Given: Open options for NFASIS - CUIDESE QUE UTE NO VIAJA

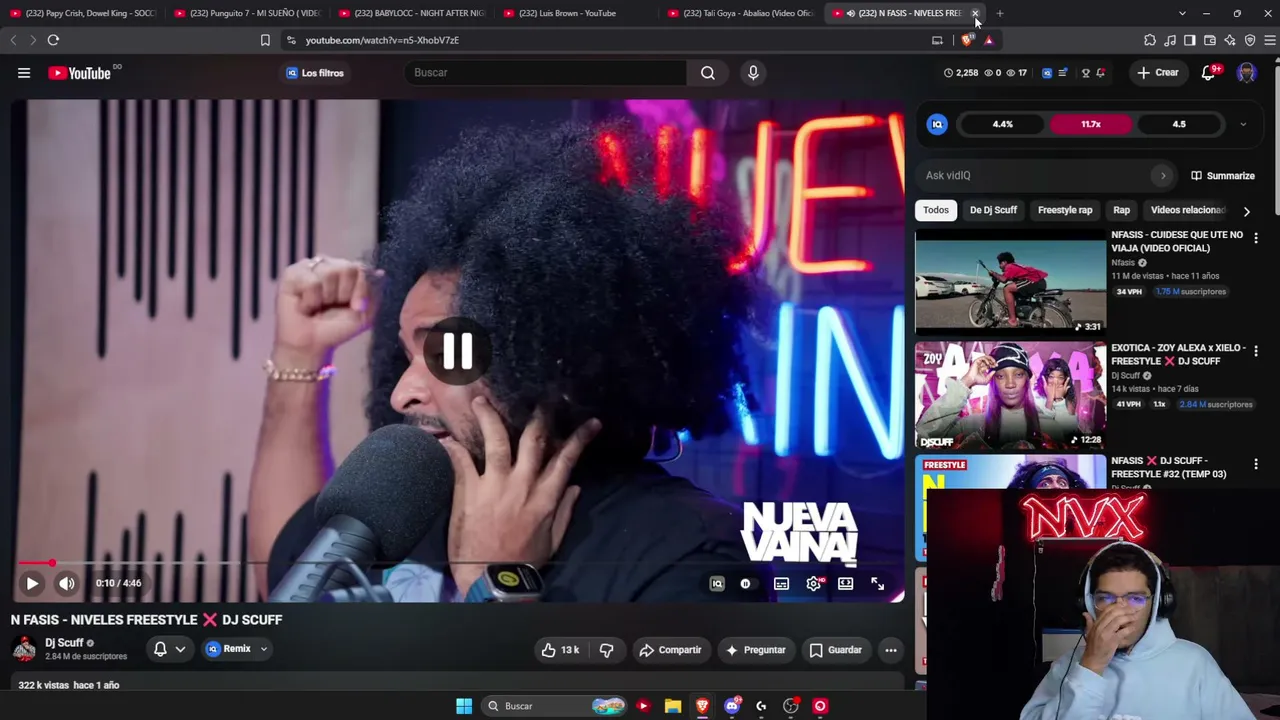Looking at the screenshot, I should tap(1256, 238).
